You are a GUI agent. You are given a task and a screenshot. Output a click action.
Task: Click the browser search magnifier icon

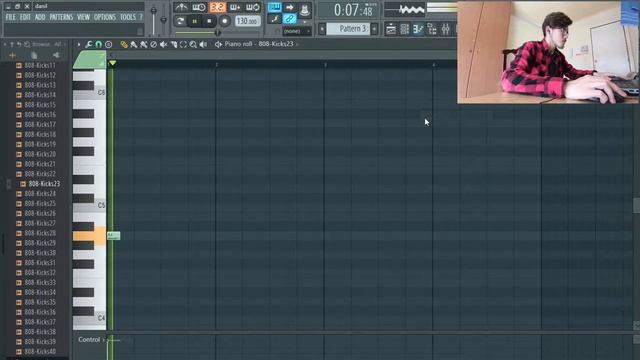tap(27, 44)
